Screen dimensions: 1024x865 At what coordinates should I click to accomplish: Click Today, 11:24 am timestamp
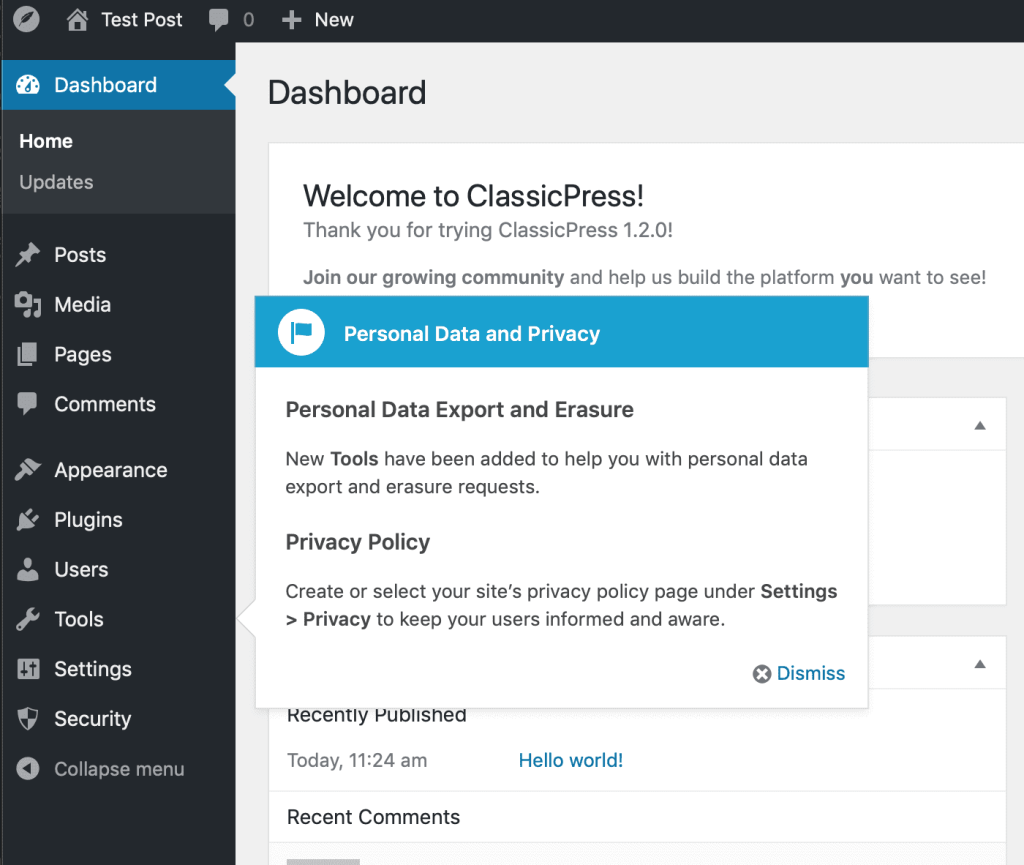357,761
